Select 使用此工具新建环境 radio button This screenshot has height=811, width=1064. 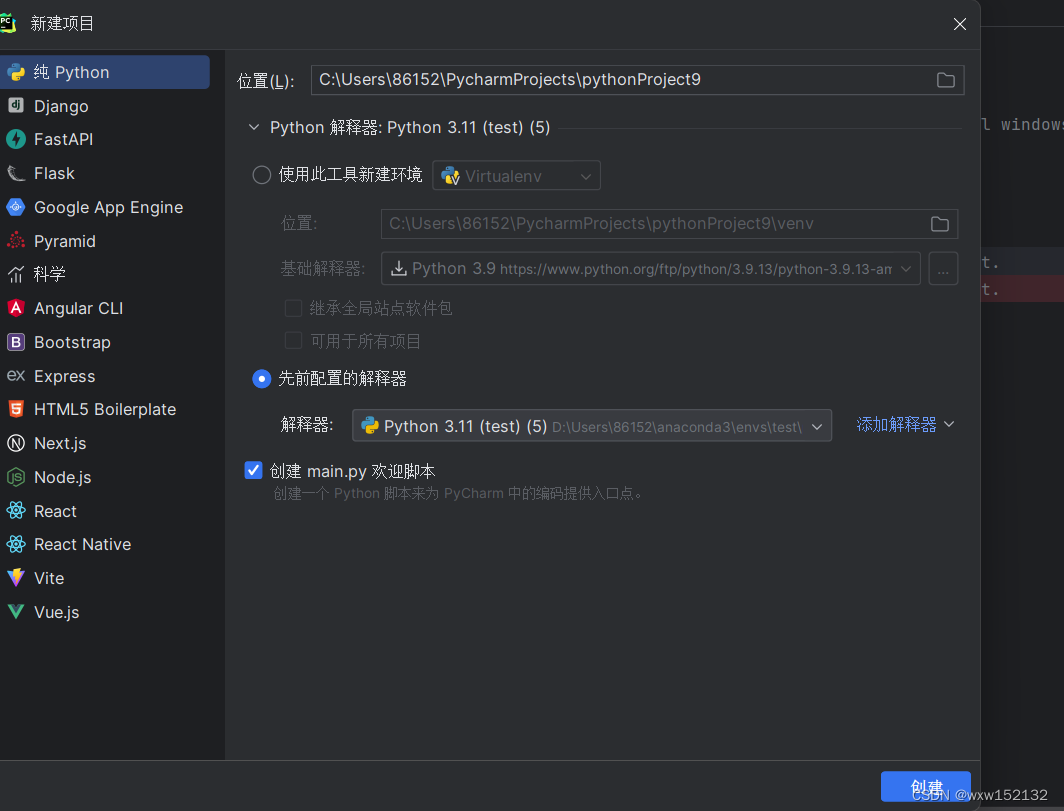click(x=261, y=175)
